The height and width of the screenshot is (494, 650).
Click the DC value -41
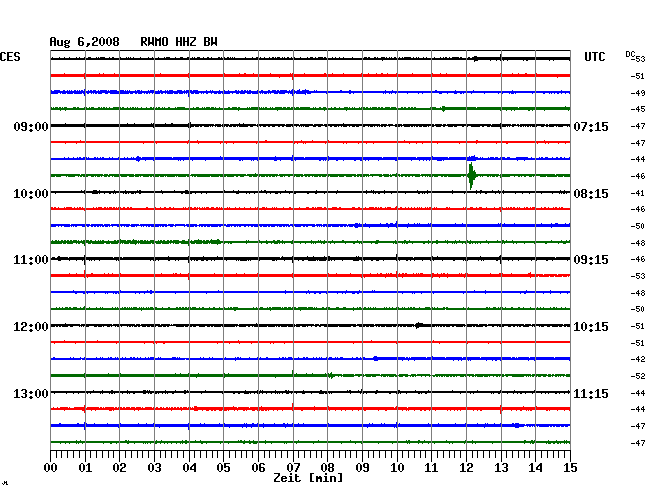pos(638,193)
